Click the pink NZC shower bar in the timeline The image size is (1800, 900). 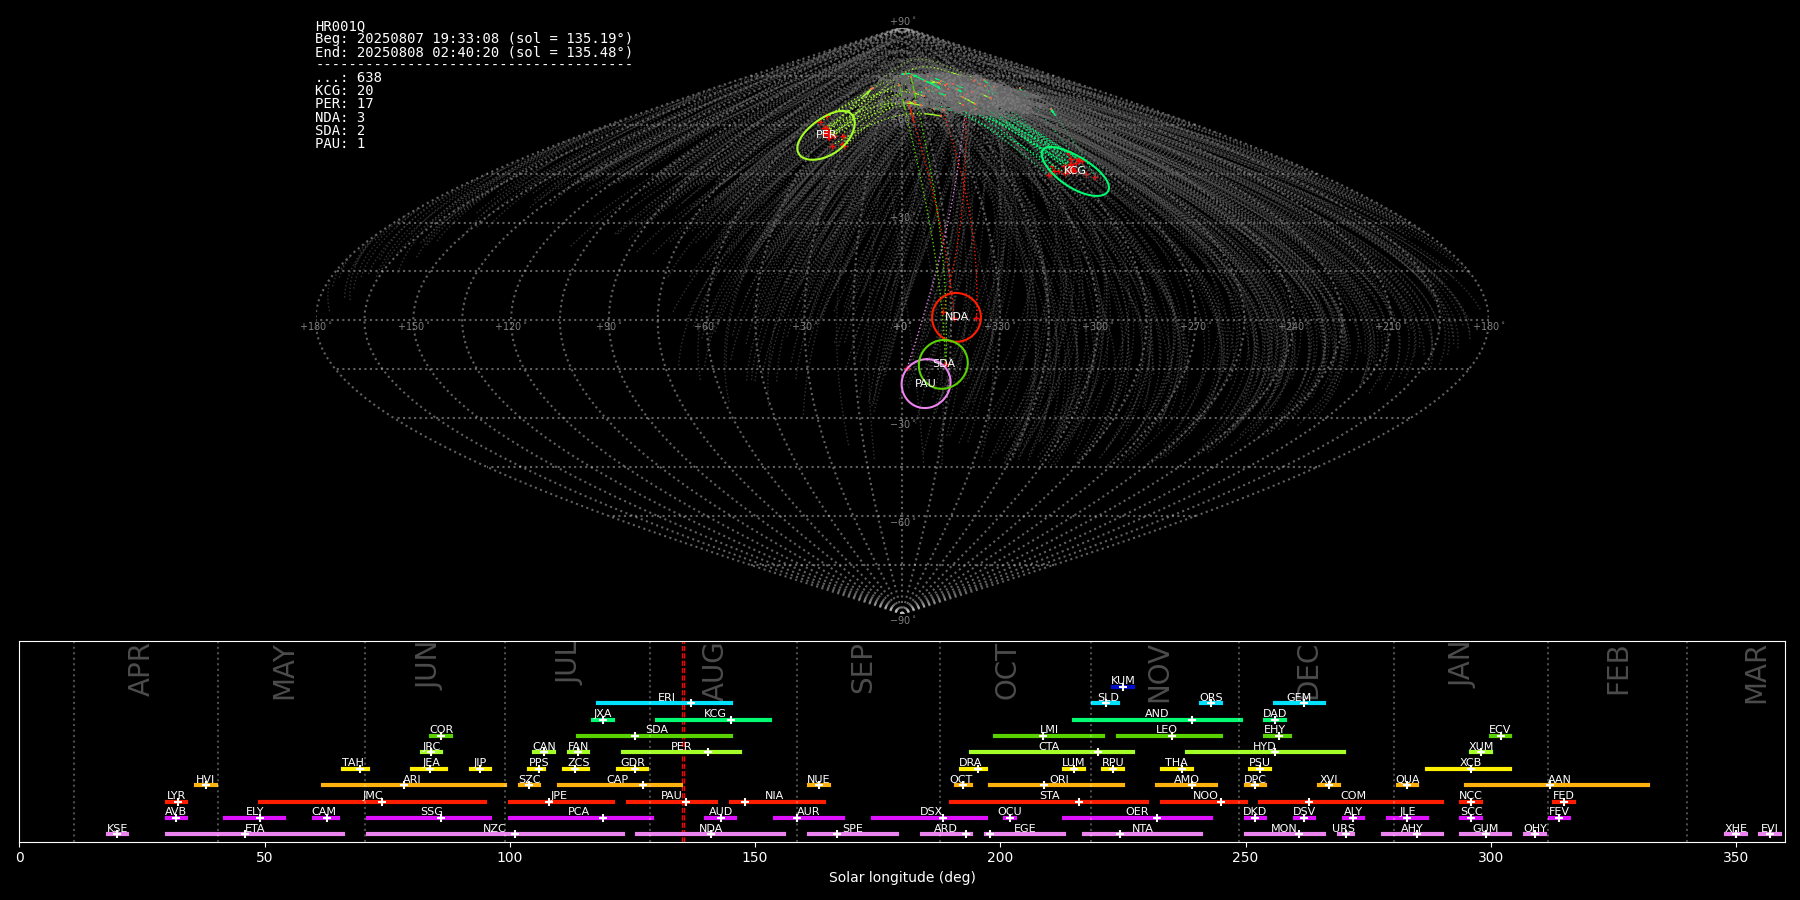pos(495,834)
